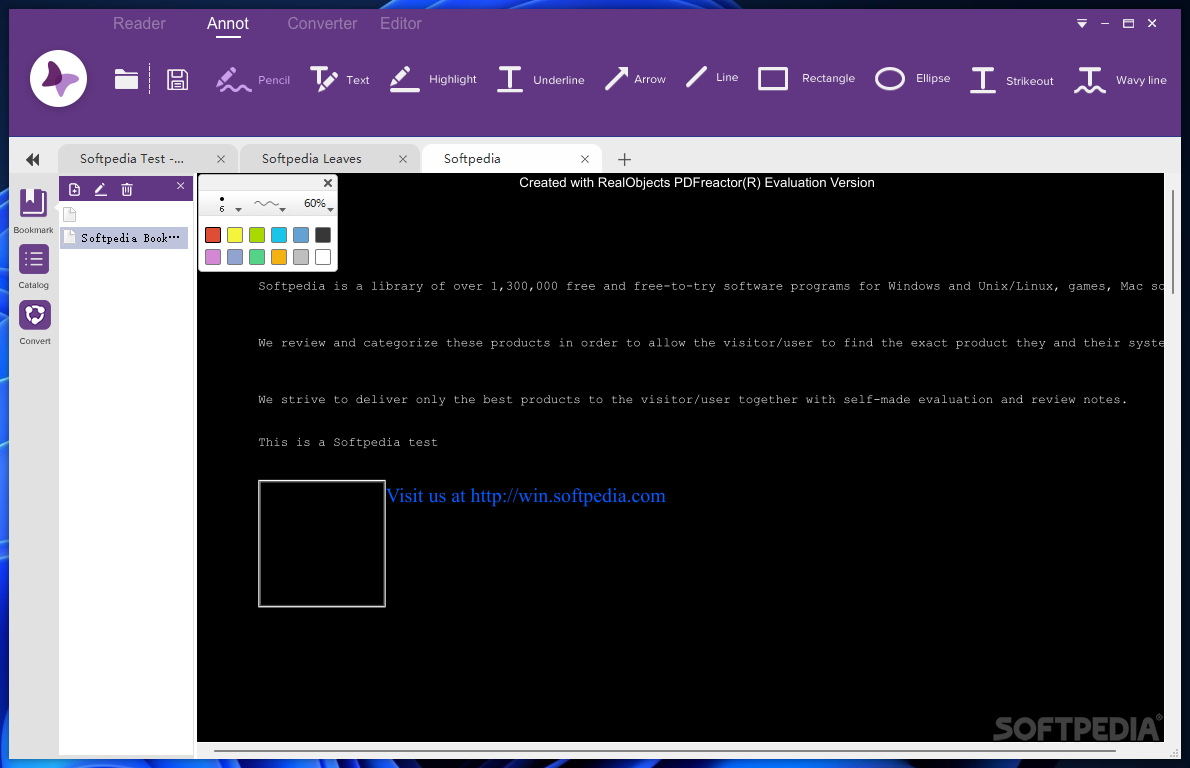Open a file with the folder icon
The height and width of the screenshot is (768, 1190).
[126, 80]
